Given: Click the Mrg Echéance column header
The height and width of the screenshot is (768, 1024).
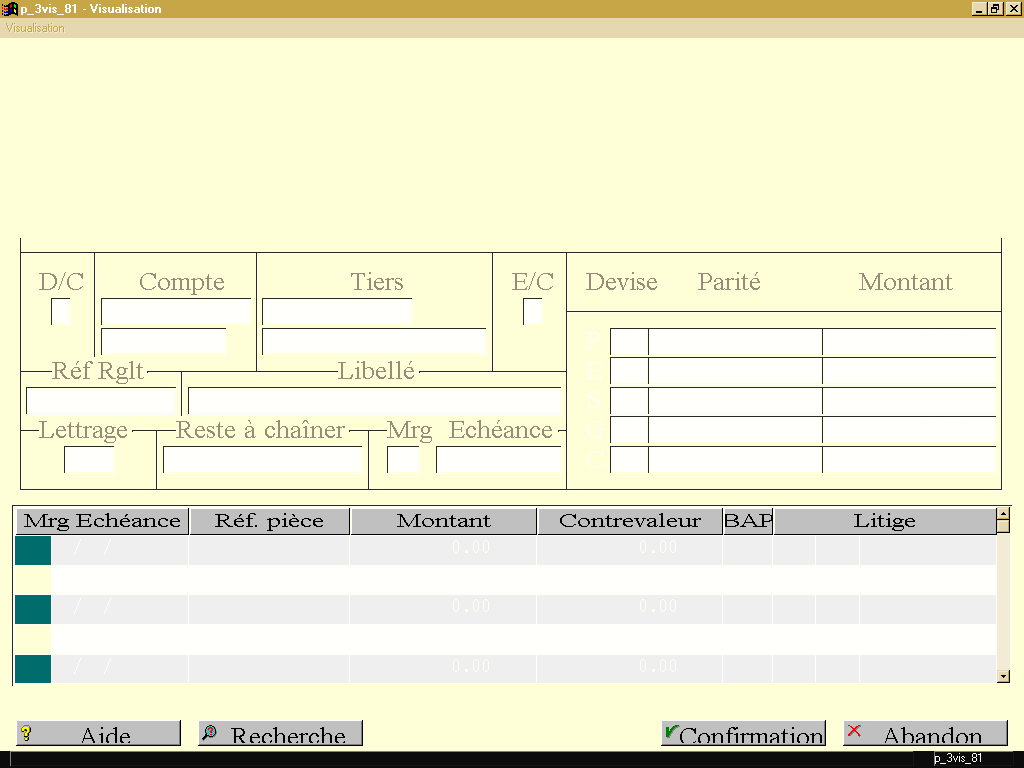Looking at the screenshot, I should pyautogui.click(x=102, y=521).
